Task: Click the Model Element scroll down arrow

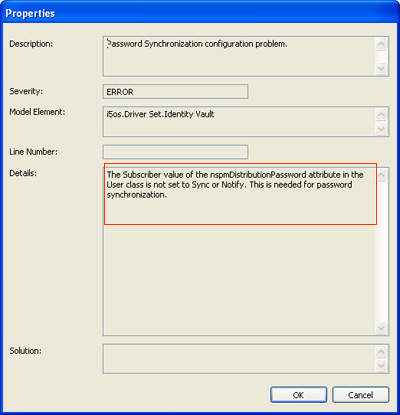Action: tap(381, 129)
